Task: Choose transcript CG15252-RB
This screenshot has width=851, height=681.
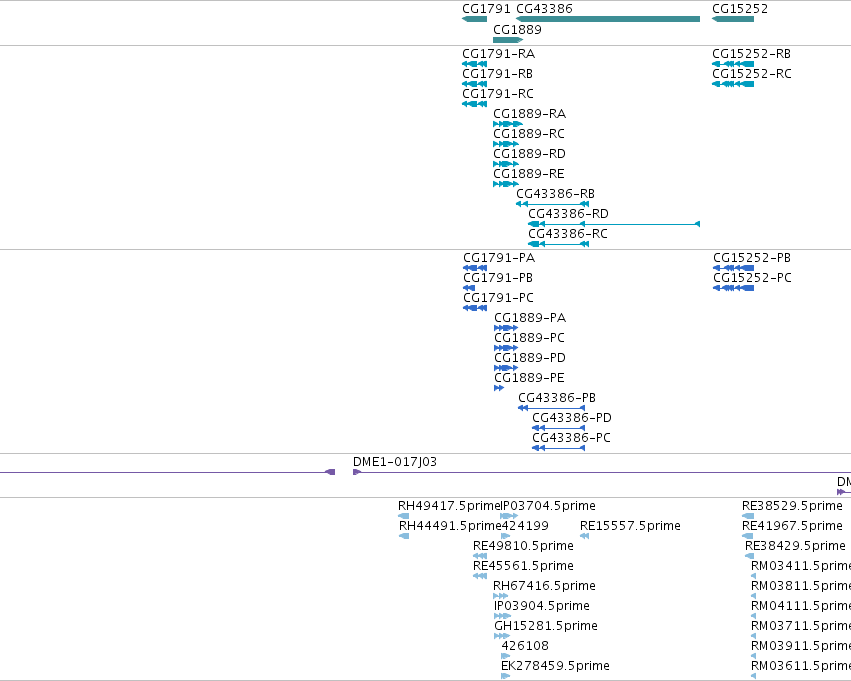Action: tap(751, 54)
